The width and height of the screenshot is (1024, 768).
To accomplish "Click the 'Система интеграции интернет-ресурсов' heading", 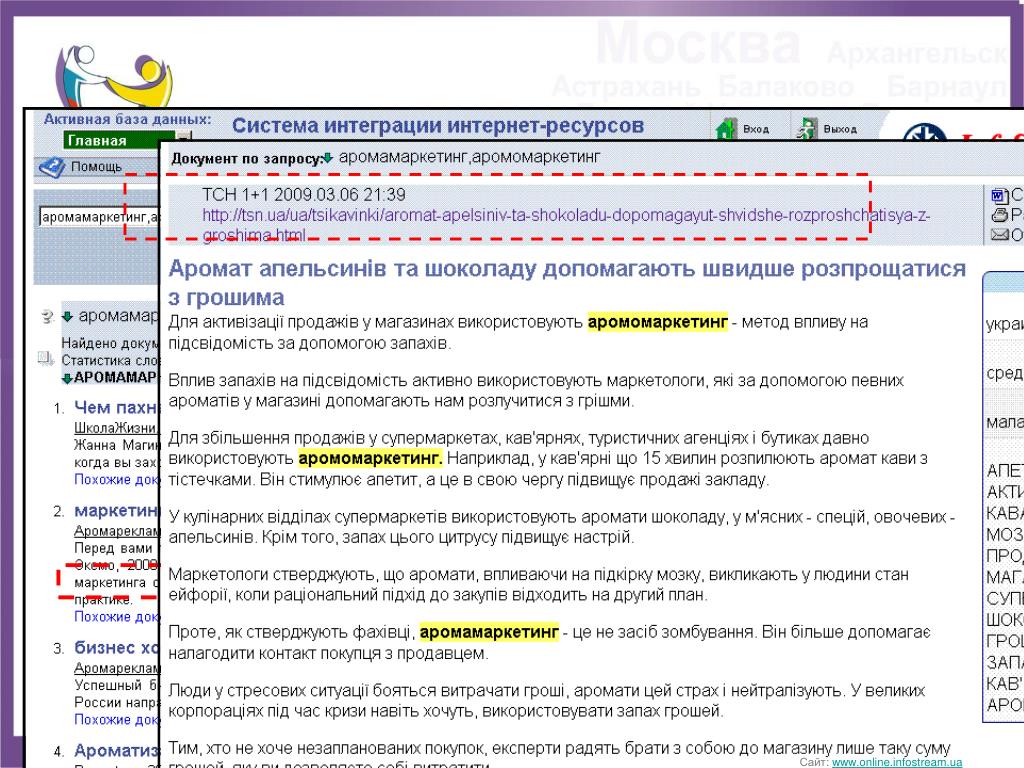I will click(x=438, y=125).
